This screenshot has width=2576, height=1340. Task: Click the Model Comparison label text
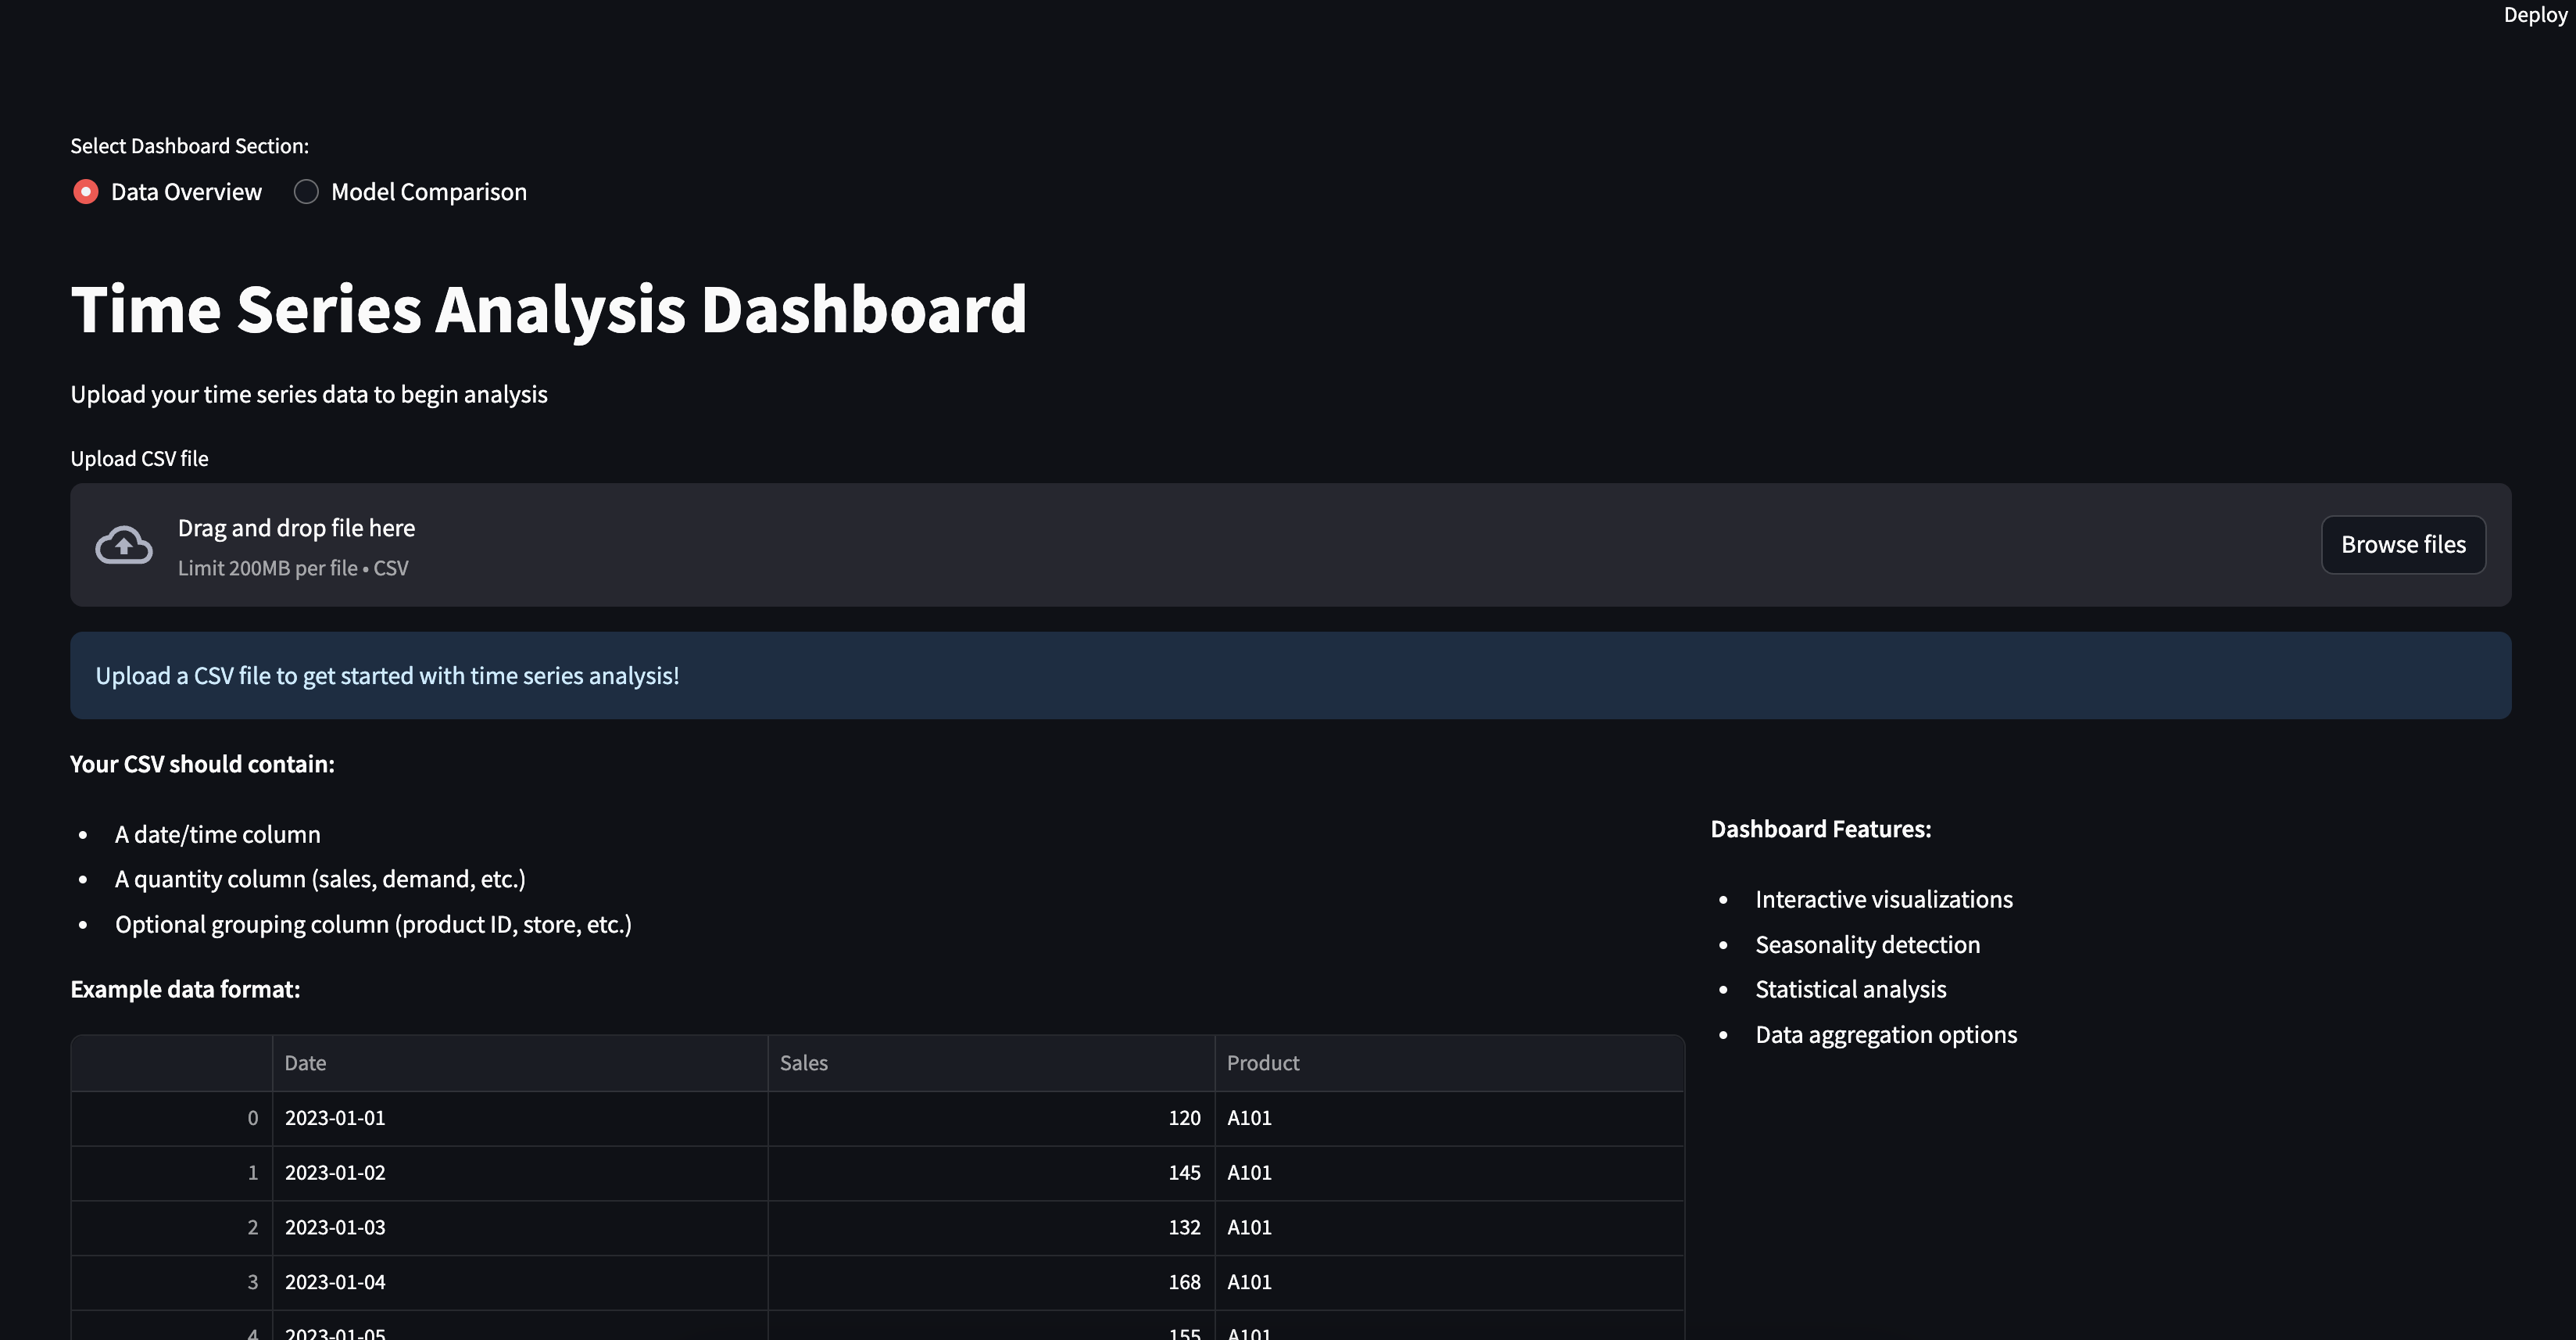click(428, 192)
